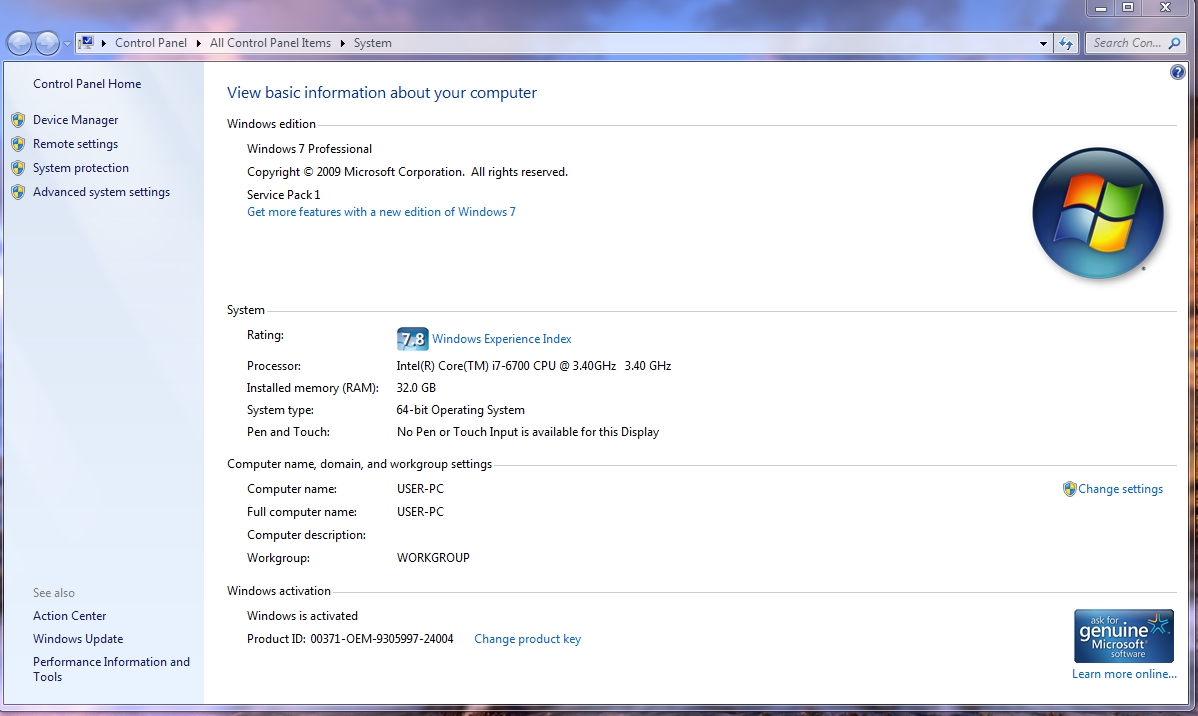Click the shield icon beside Remote settings
The height and width of the screenshot is (716, 1198).
[x=18, y=144]
